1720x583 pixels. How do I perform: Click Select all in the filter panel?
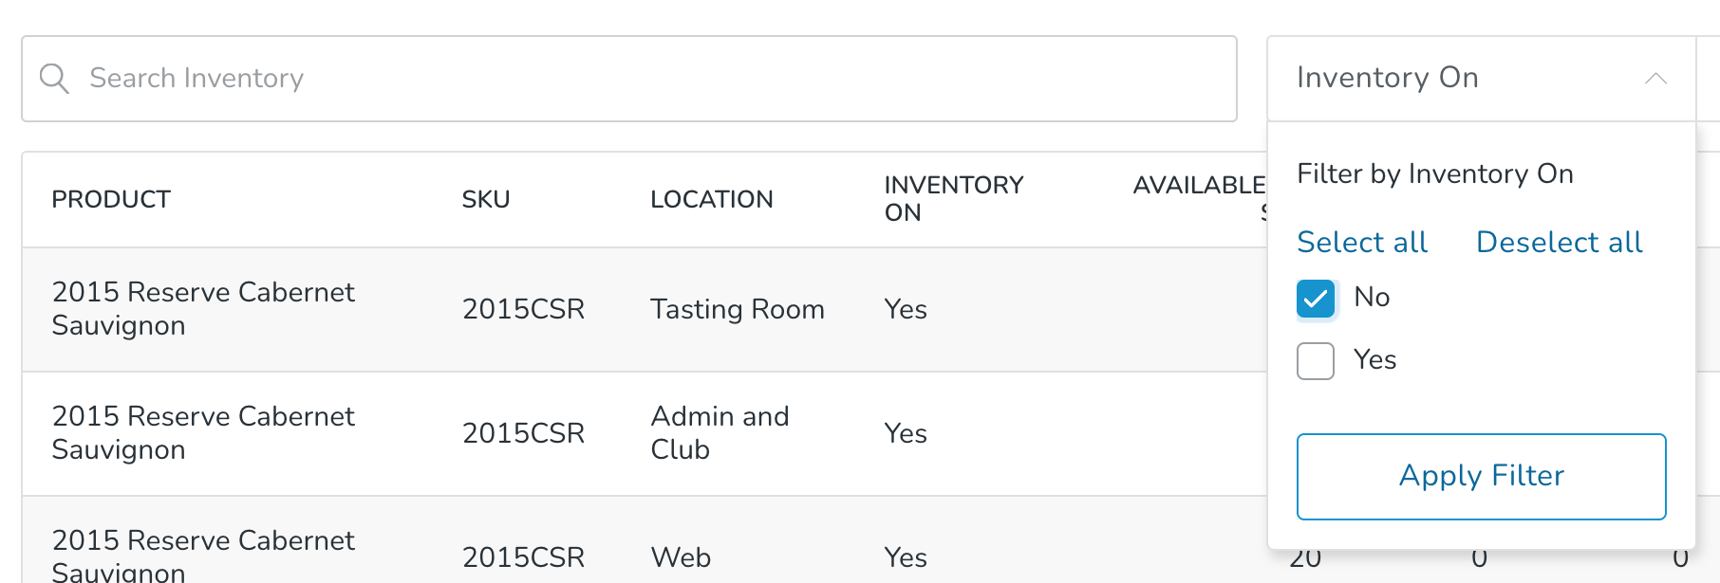click(1362, 242)
